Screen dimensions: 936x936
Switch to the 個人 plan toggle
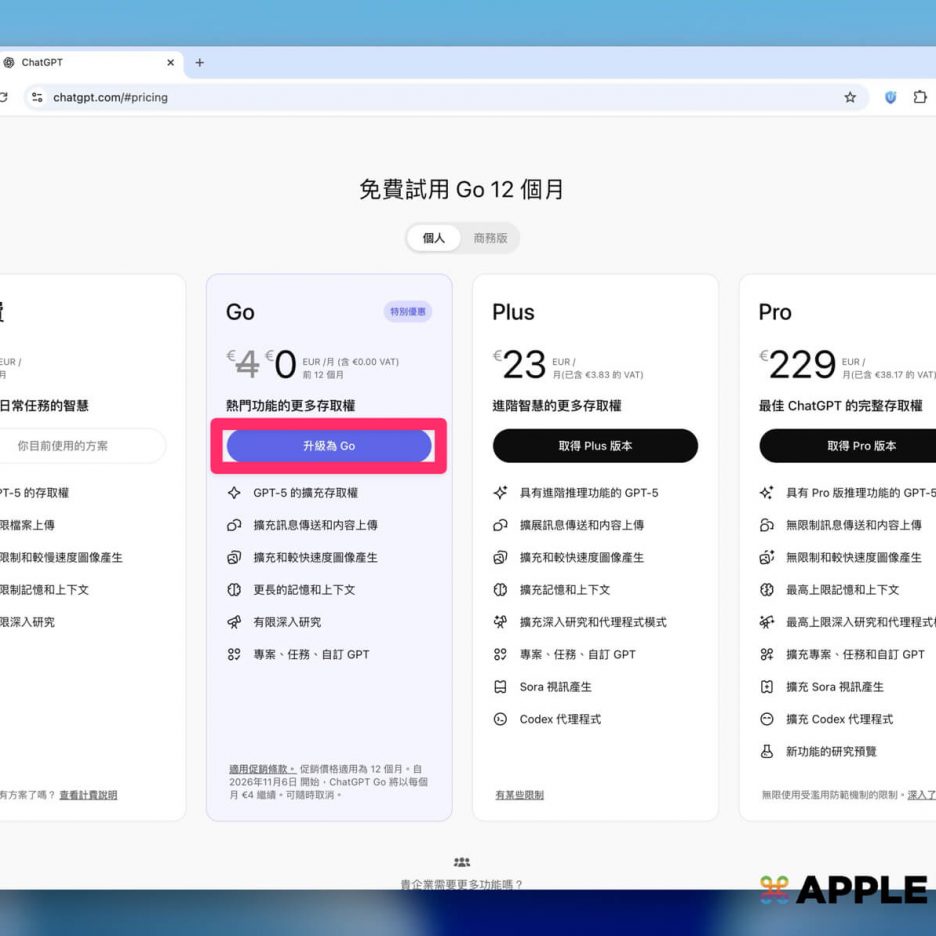tap(434, 238)
